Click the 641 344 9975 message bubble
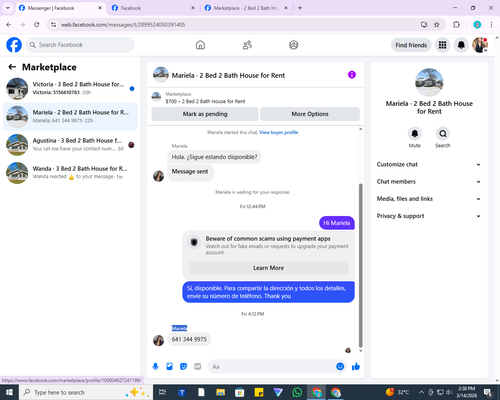This screenshot has width=500, height=400. [x=189, y=339]
